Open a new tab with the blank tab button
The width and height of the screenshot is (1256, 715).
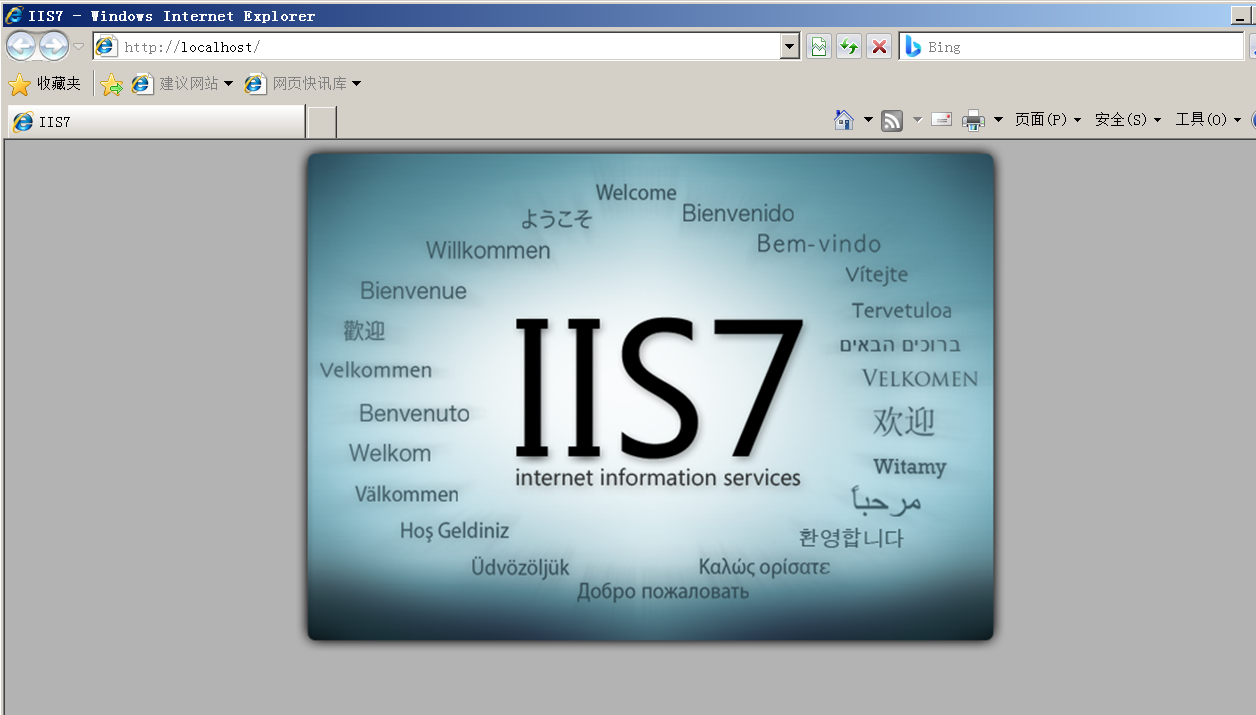coord(321,122)
